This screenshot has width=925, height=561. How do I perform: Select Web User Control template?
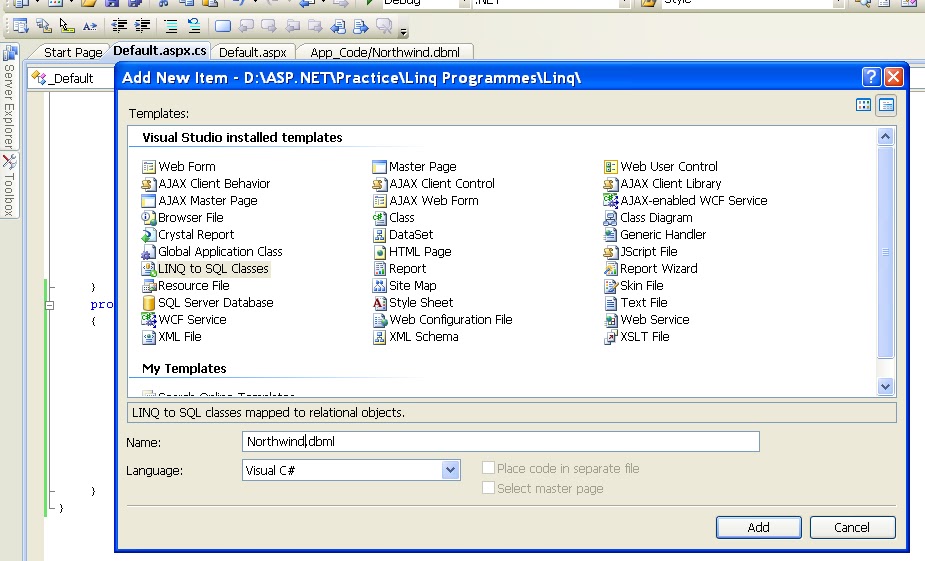[661, 166]
